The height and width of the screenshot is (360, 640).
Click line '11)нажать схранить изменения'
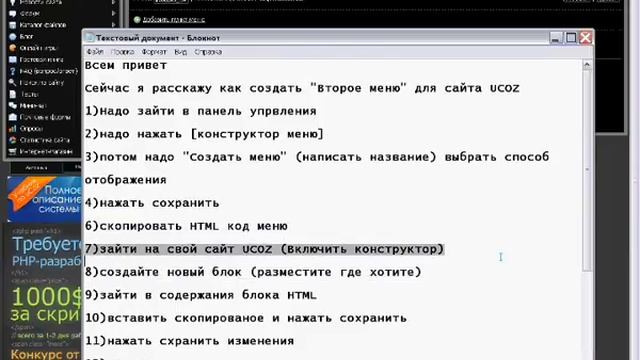point(189,341)
